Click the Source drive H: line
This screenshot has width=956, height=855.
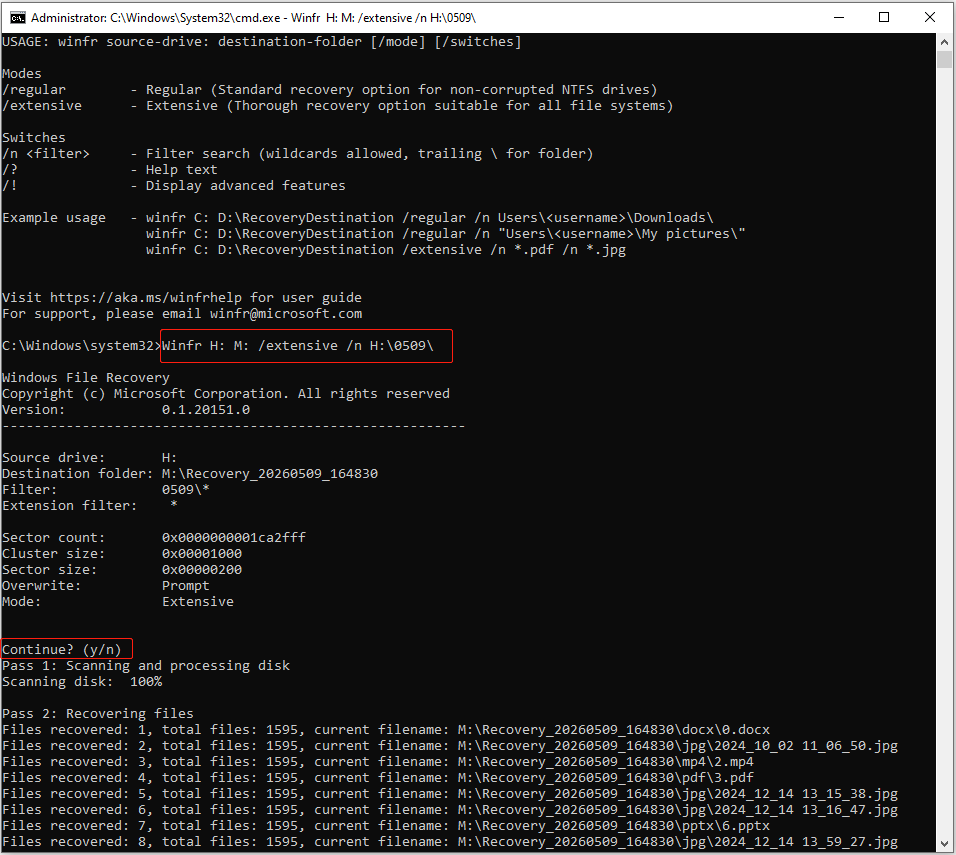[90, 457]
